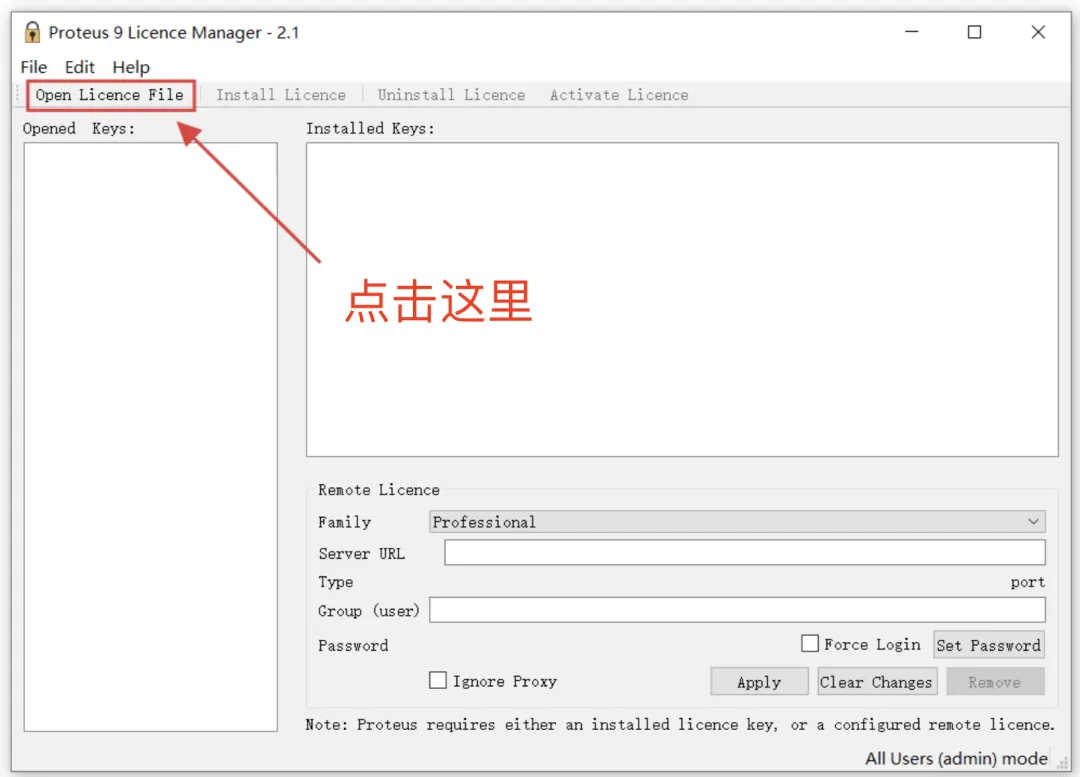Maximize the Licence Manager window
Screen dimensions: 1080x777
pyautogui.click(x=974, y=32)
